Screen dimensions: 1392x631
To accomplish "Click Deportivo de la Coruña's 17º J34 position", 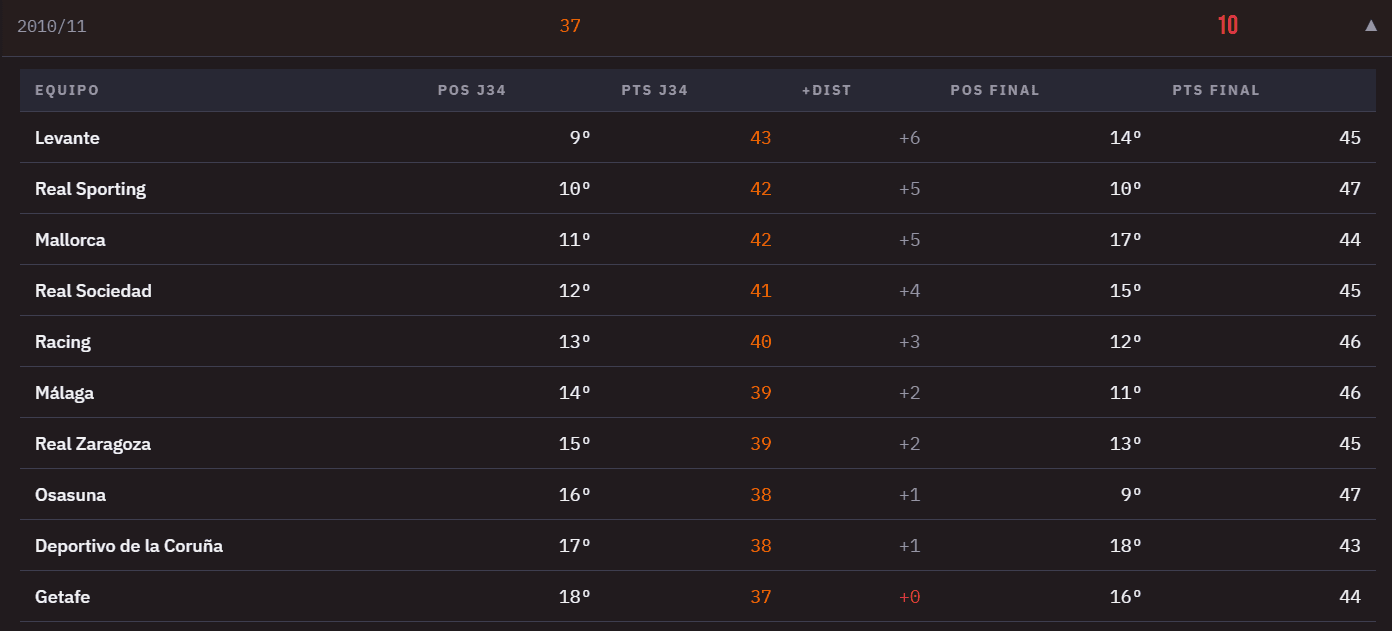I will [575, 546].
